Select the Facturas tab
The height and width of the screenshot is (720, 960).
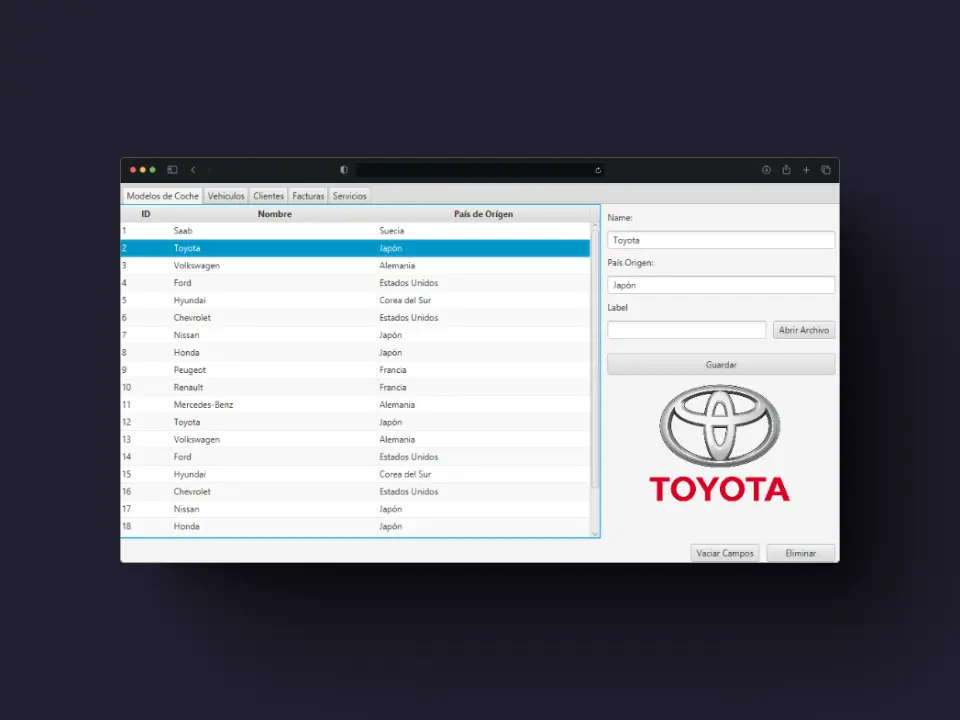[x=308, y=196]
